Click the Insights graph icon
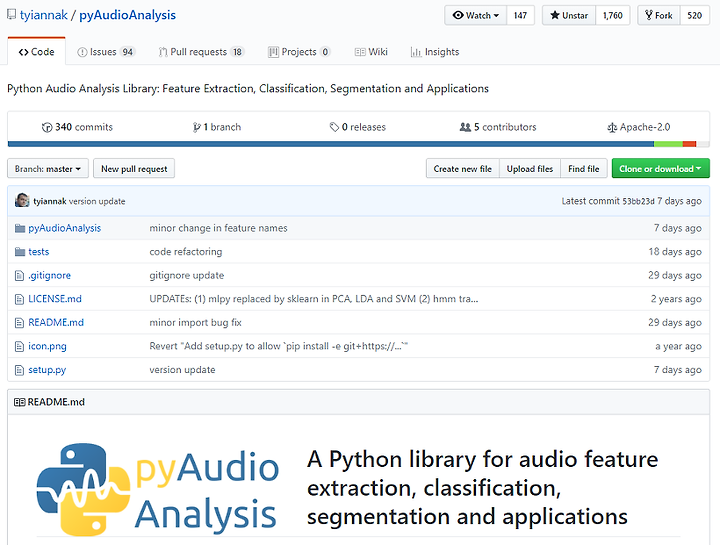Image resolution: width=720 pixels, height=545 pixels. click(x=416, y=52)
